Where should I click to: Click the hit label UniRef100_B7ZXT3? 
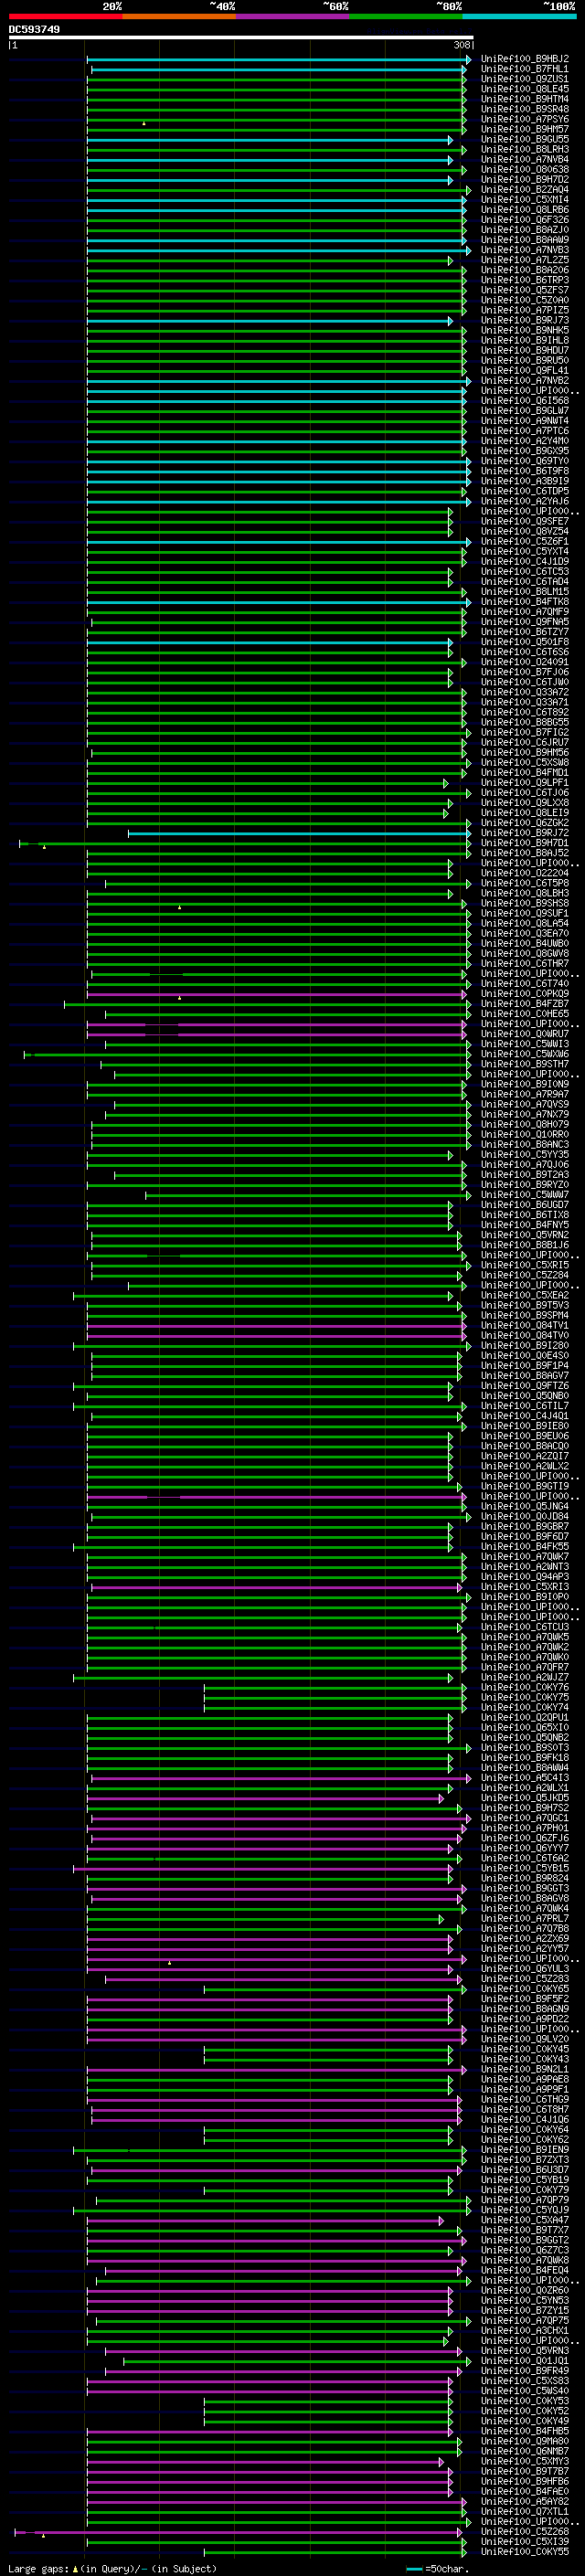[525, 2160]
